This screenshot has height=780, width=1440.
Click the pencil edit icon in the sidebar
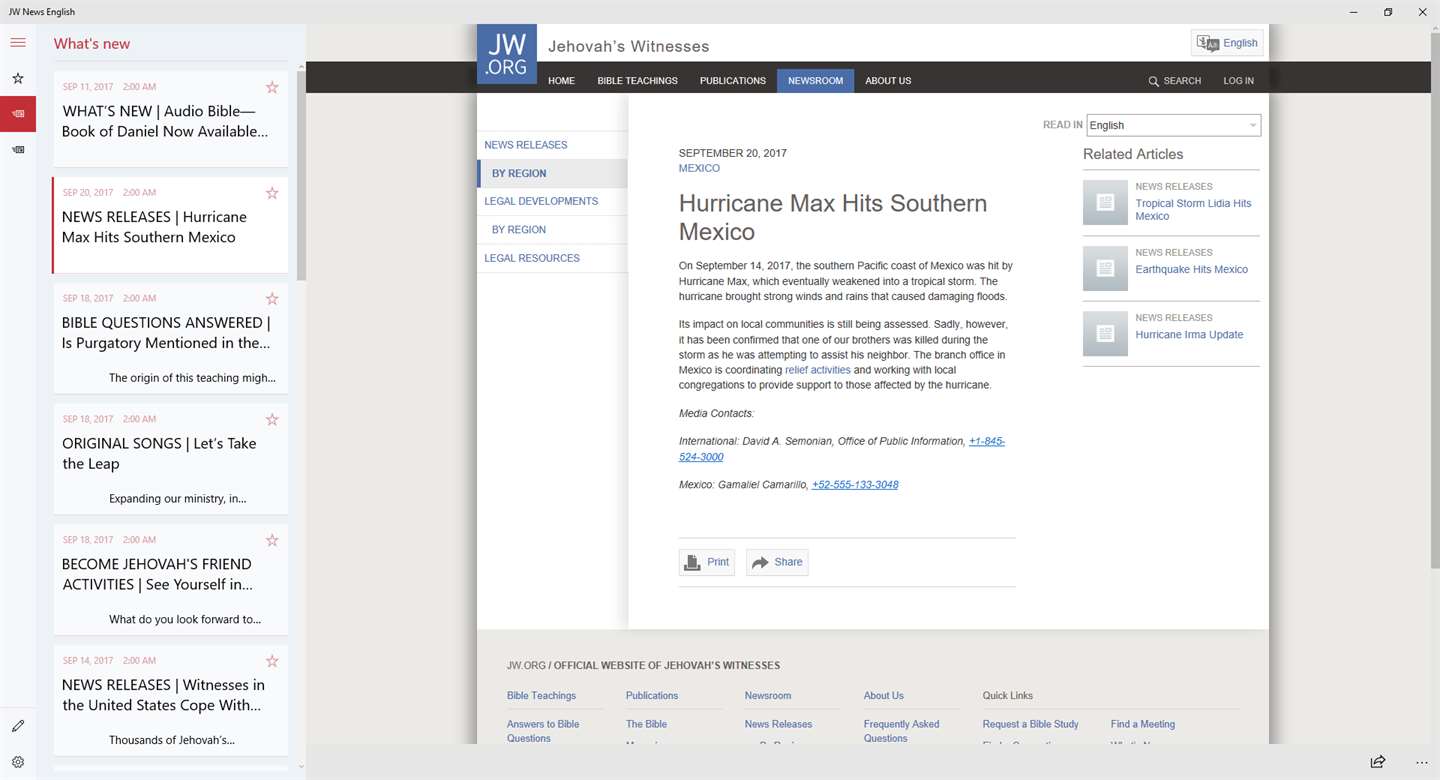click(18, 726)
